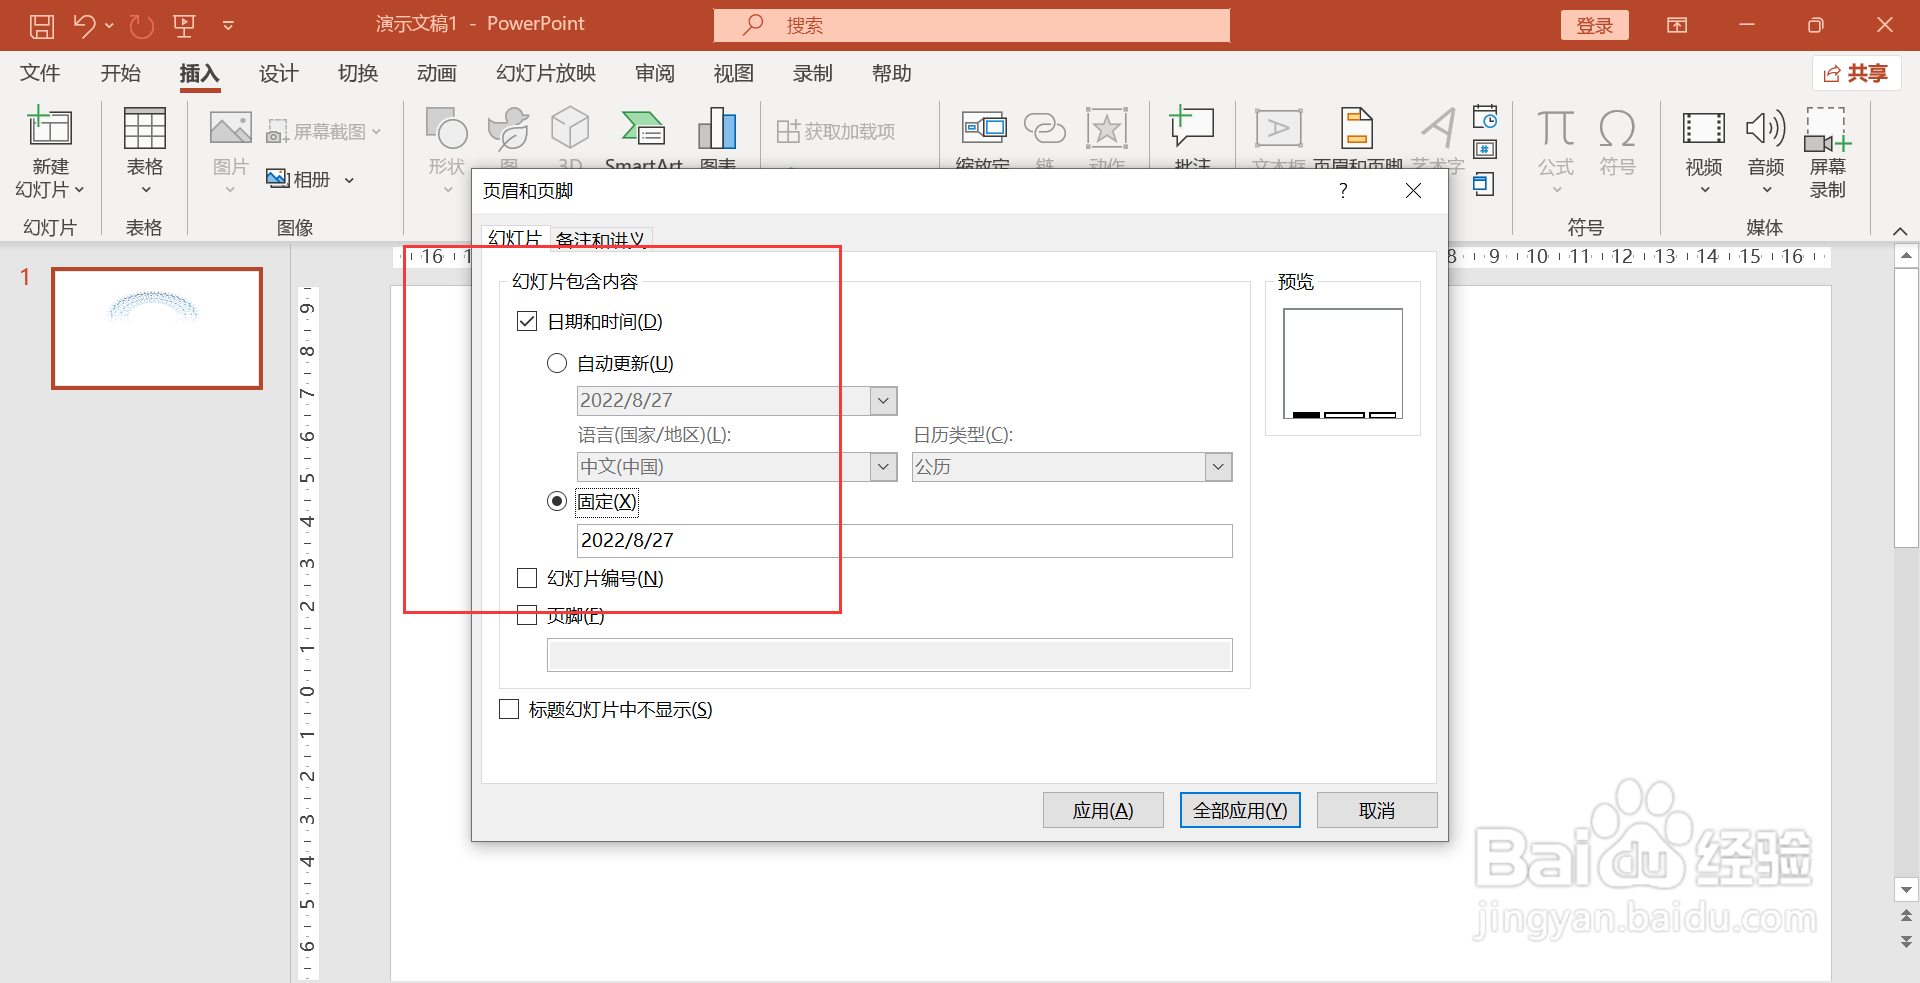The width and height of the screenshot is (1920, 983).
Task: Start slideshow from beginning icon
Action: 184,26
